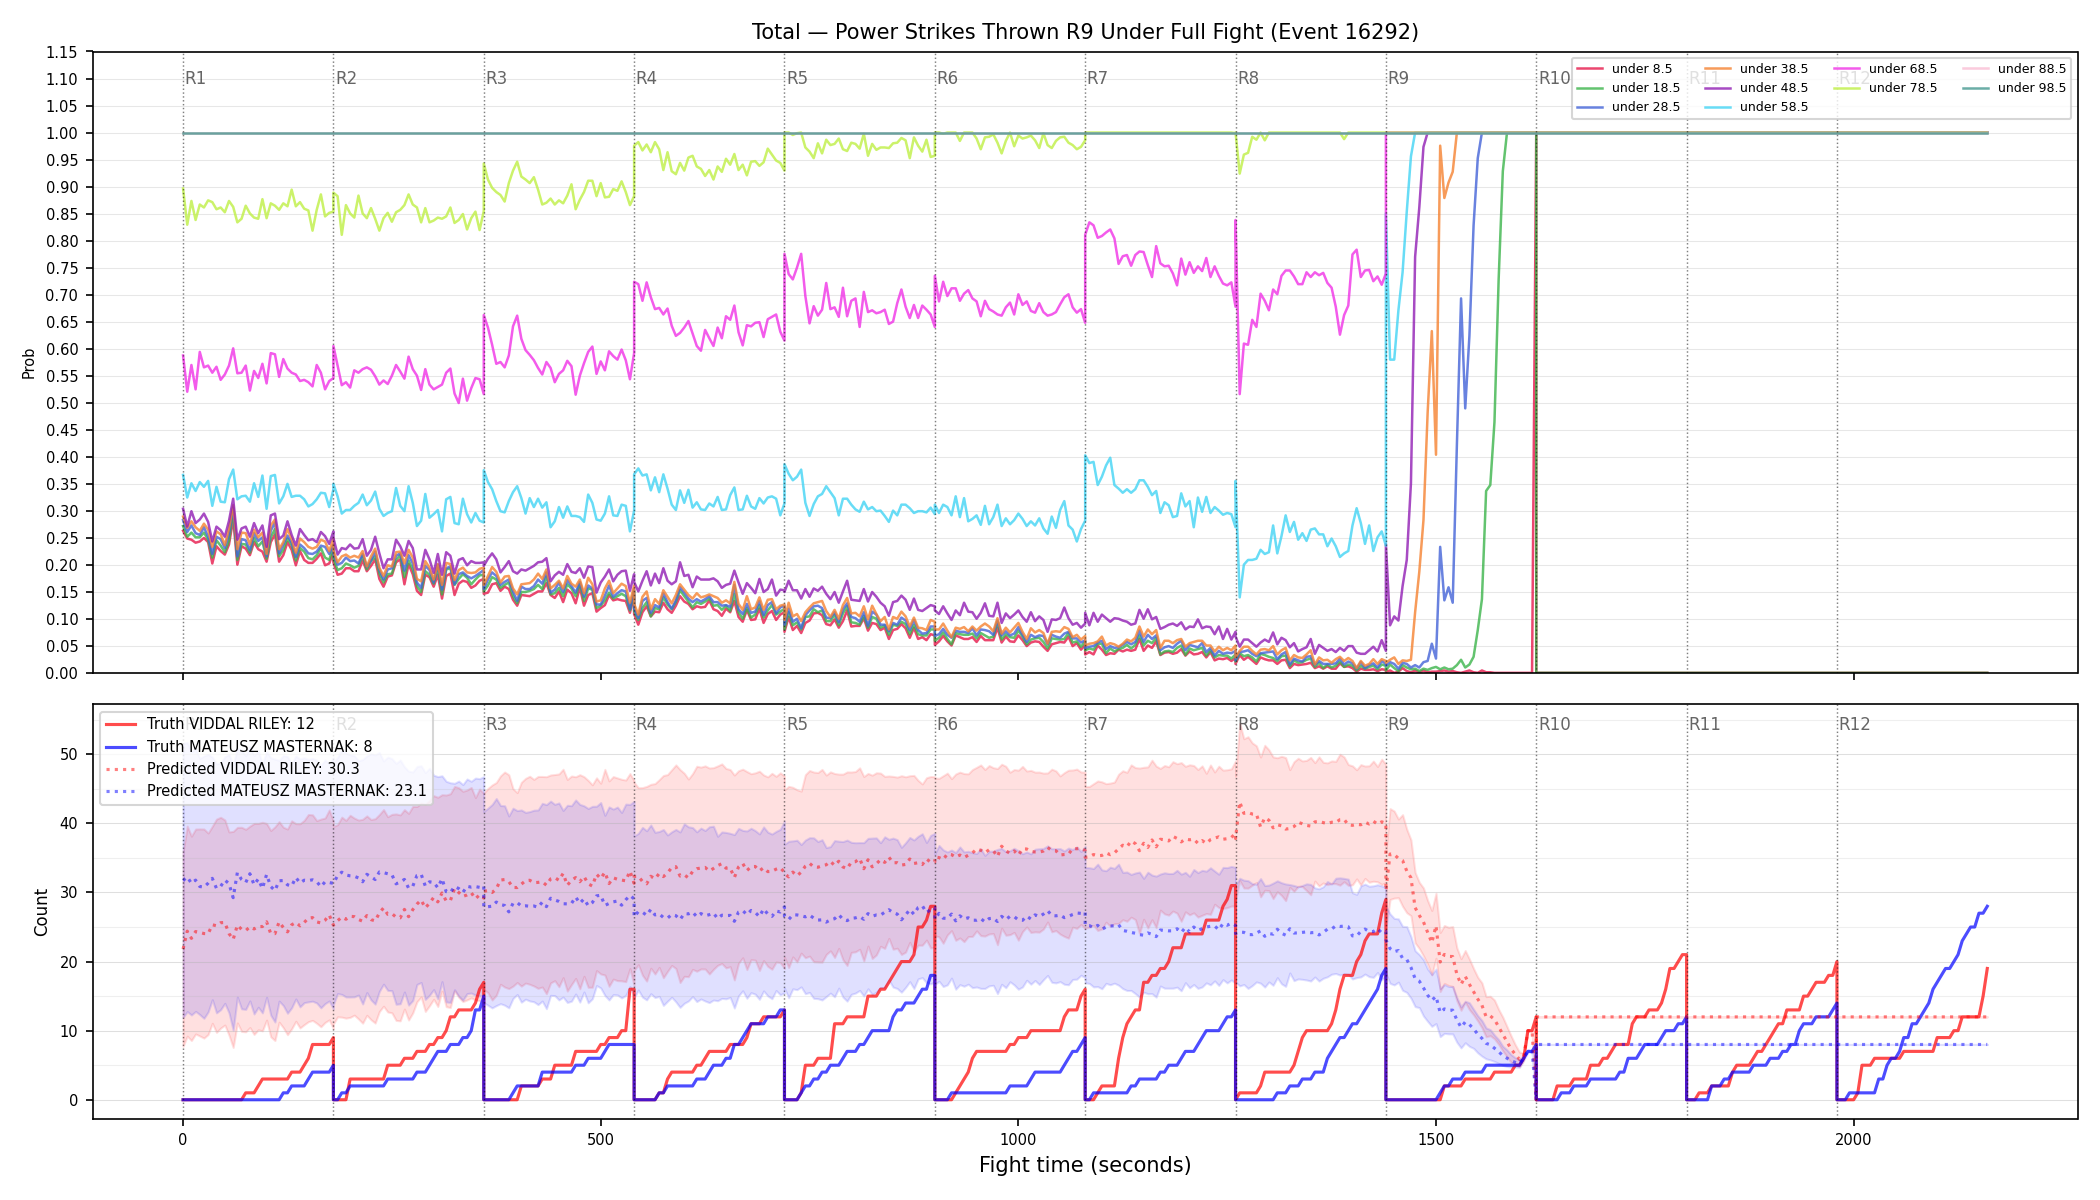2100x1200 pixels.
Task: Click the R1 round marker in the probability chart
Action: (196, 78)
